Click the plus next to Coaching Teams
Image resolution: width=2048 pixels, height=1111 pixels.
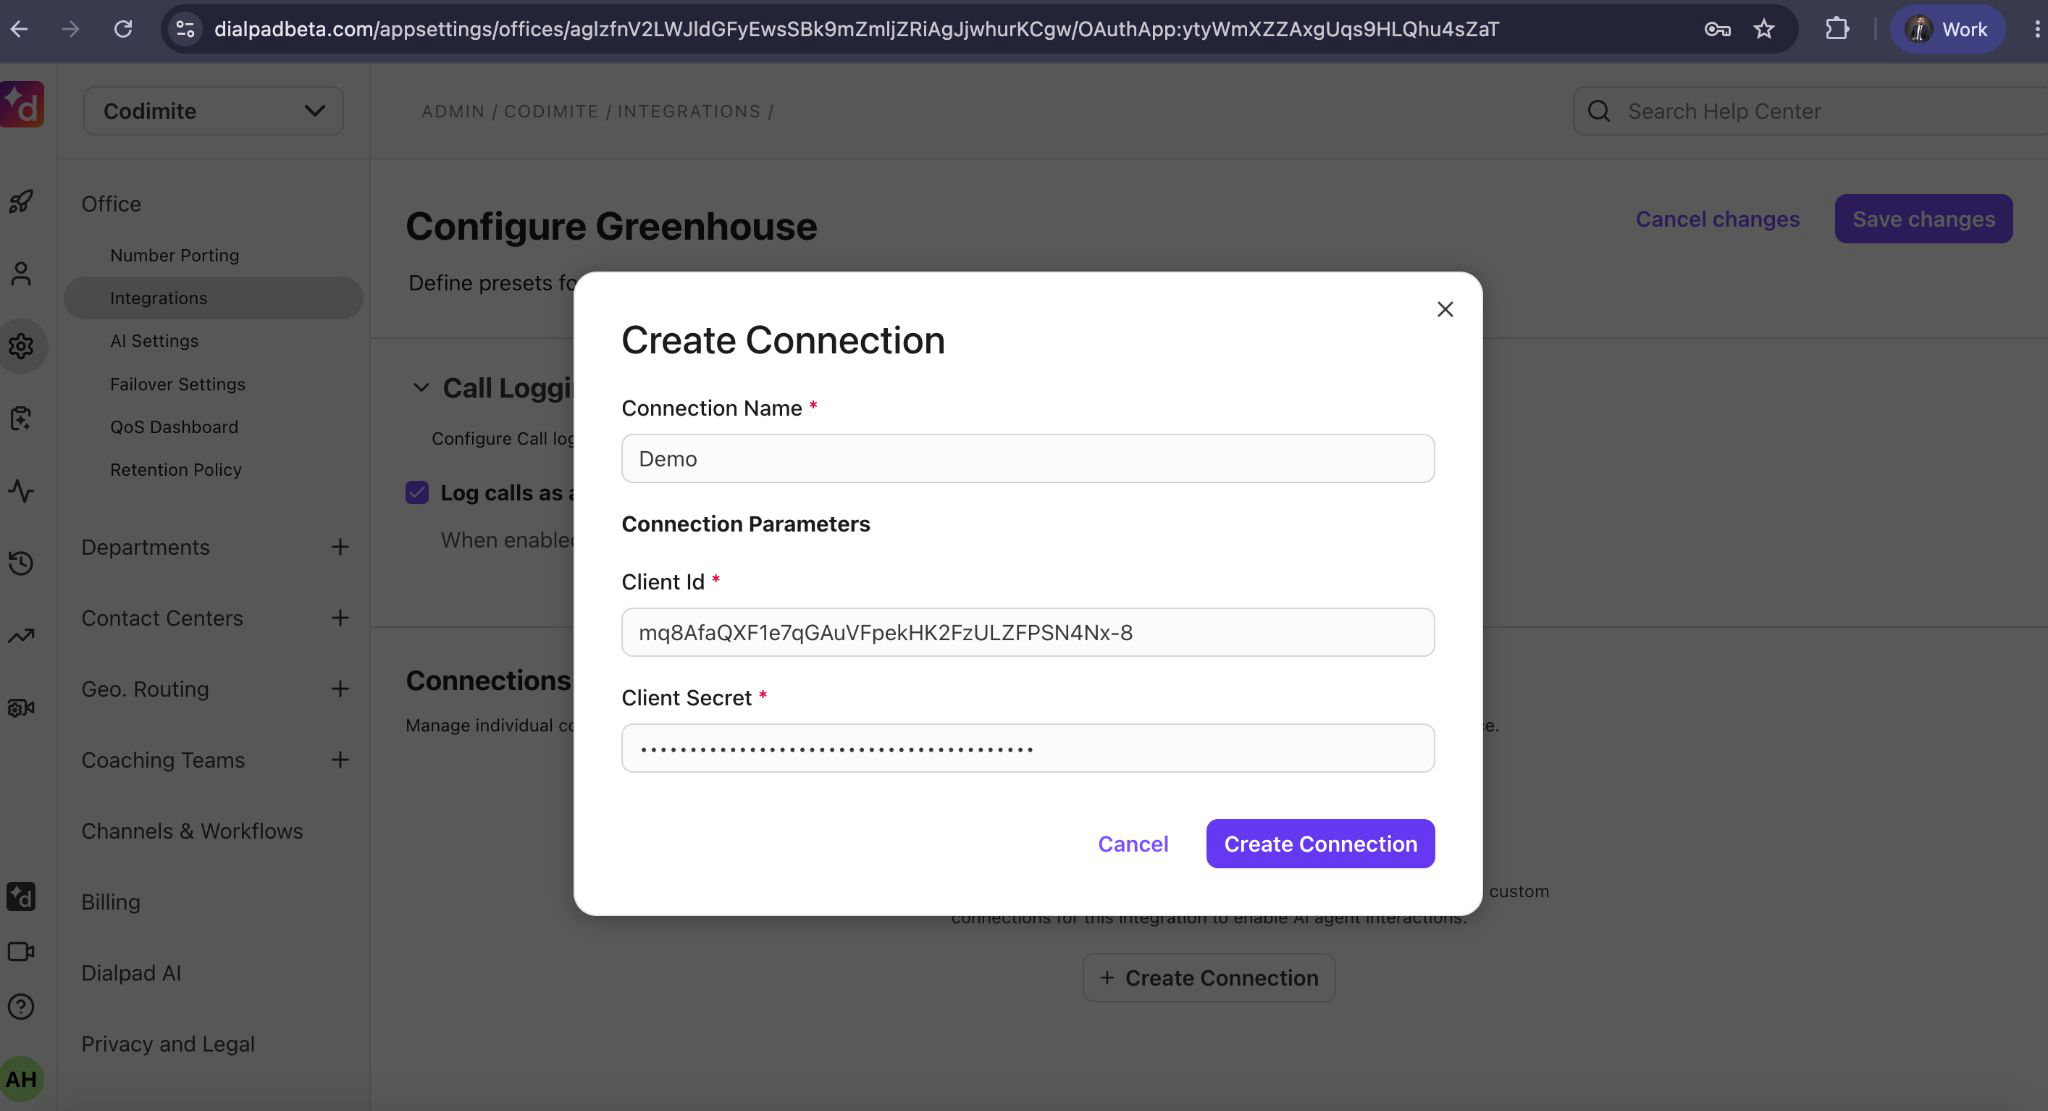pyautogui.click(x=340, y=760)
